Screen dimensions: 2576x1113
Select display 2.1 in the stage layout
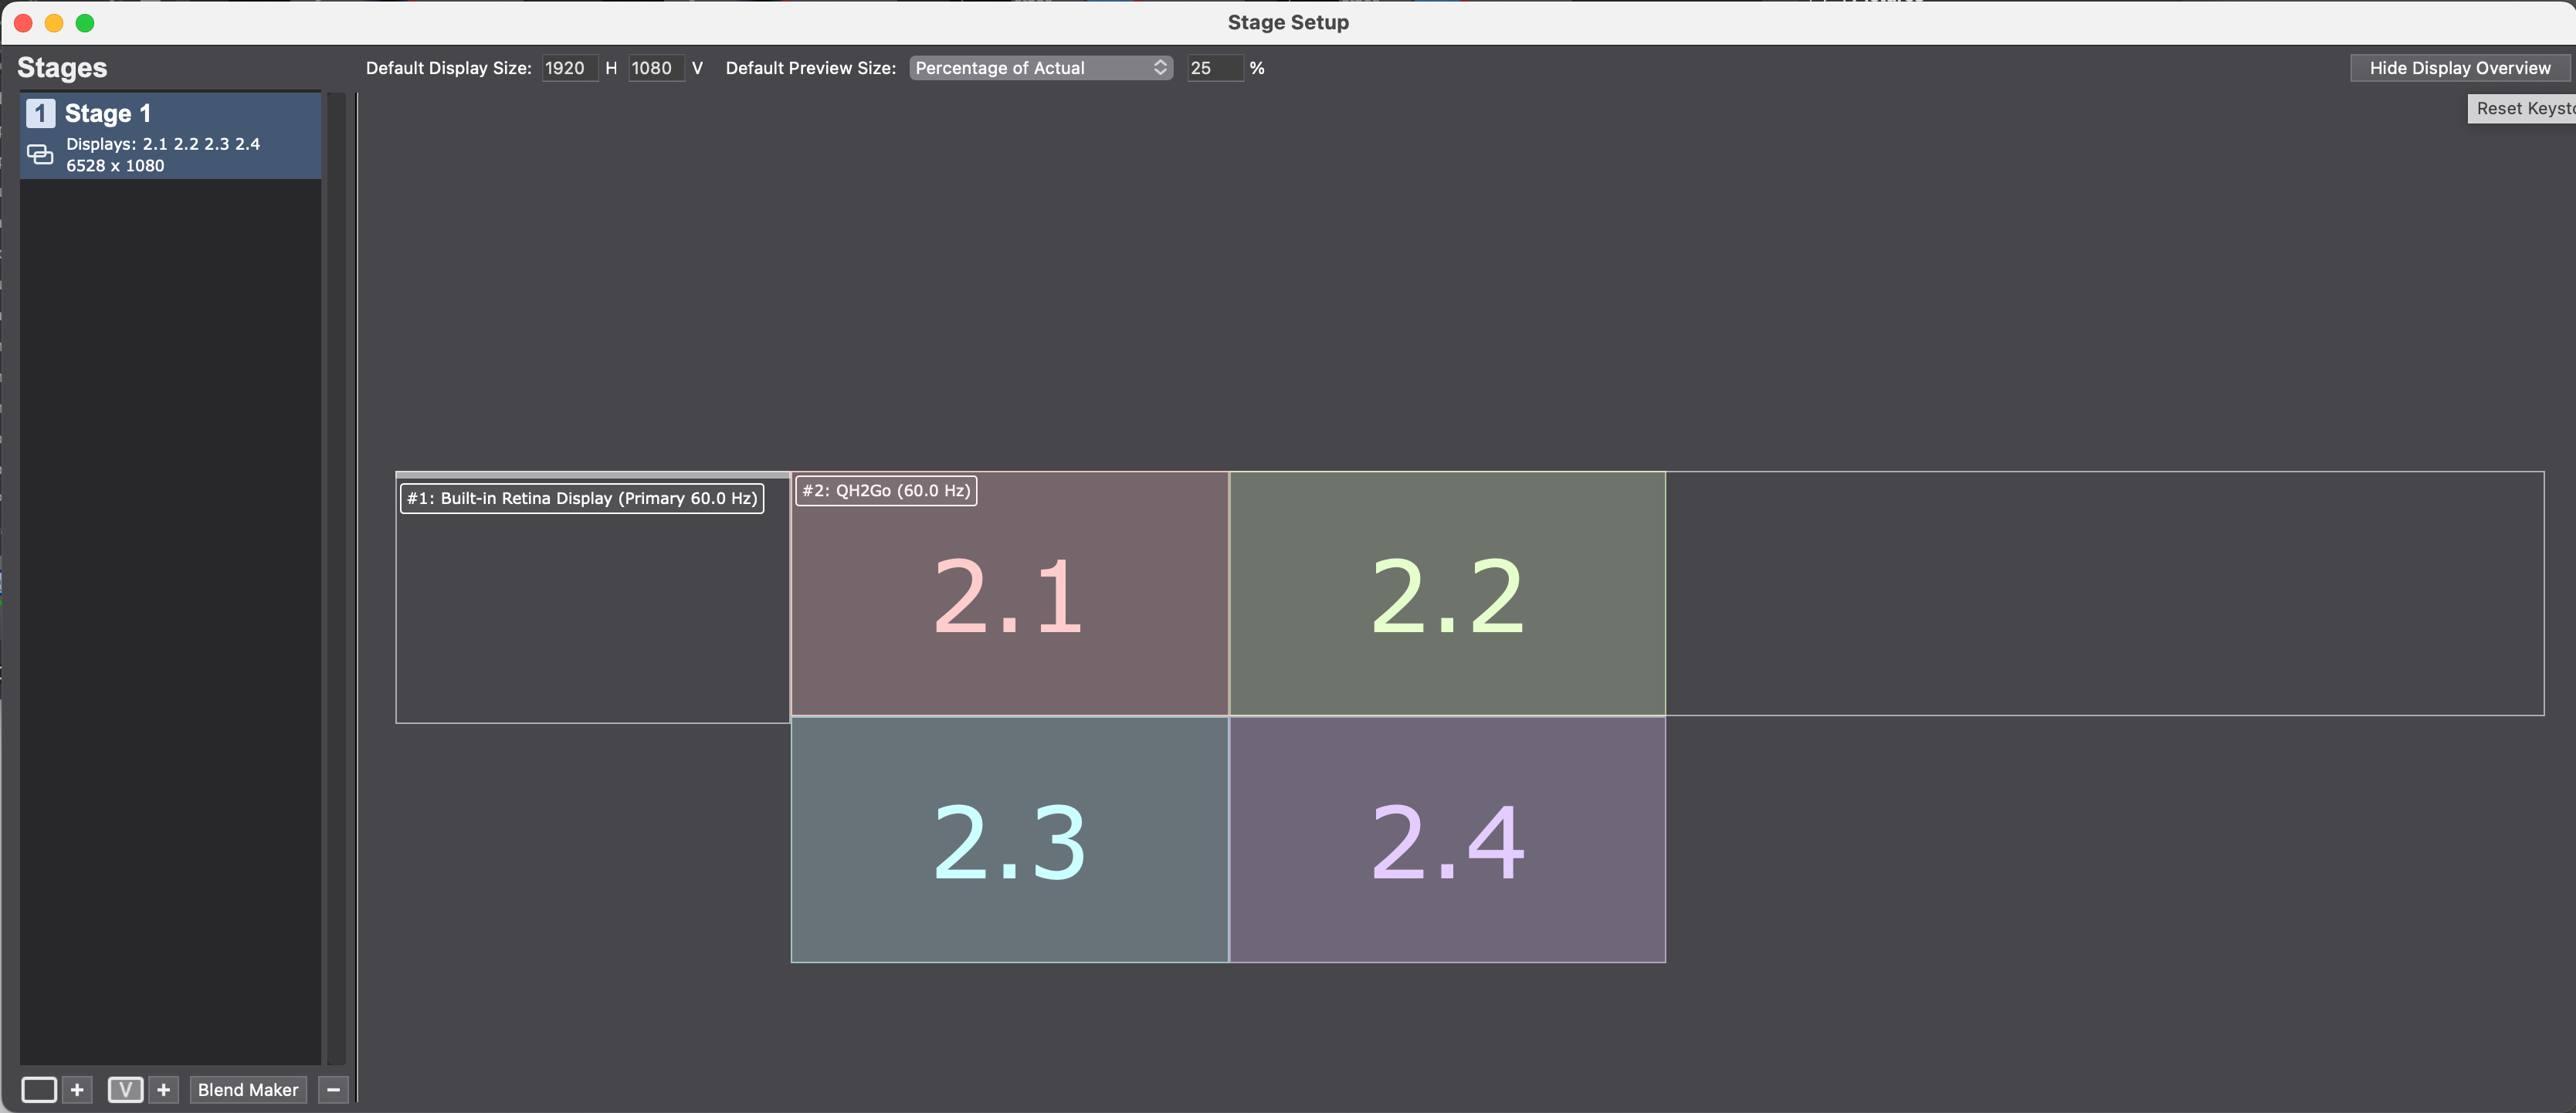click(x=1008, y=595)
